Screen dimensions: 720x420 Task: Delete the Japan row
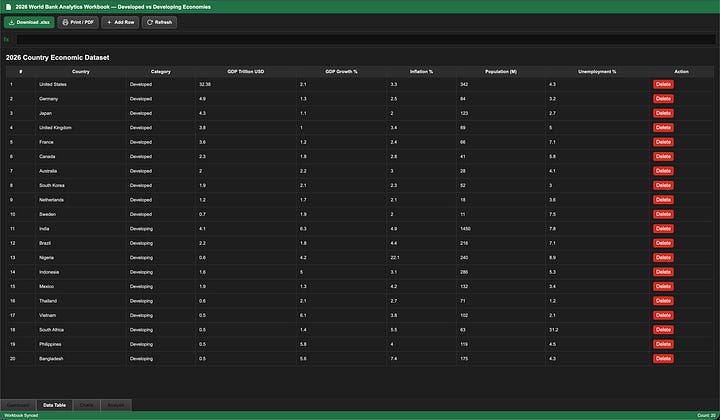[663, 113]
